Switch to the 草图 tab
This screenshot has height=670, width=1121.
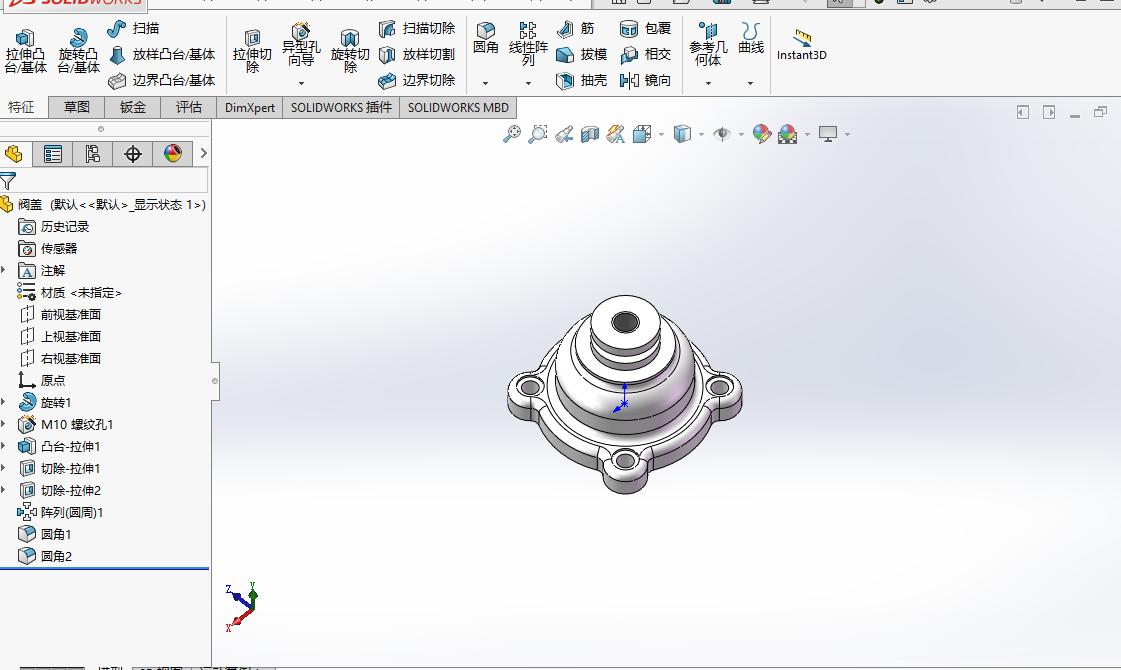(77, 108)
